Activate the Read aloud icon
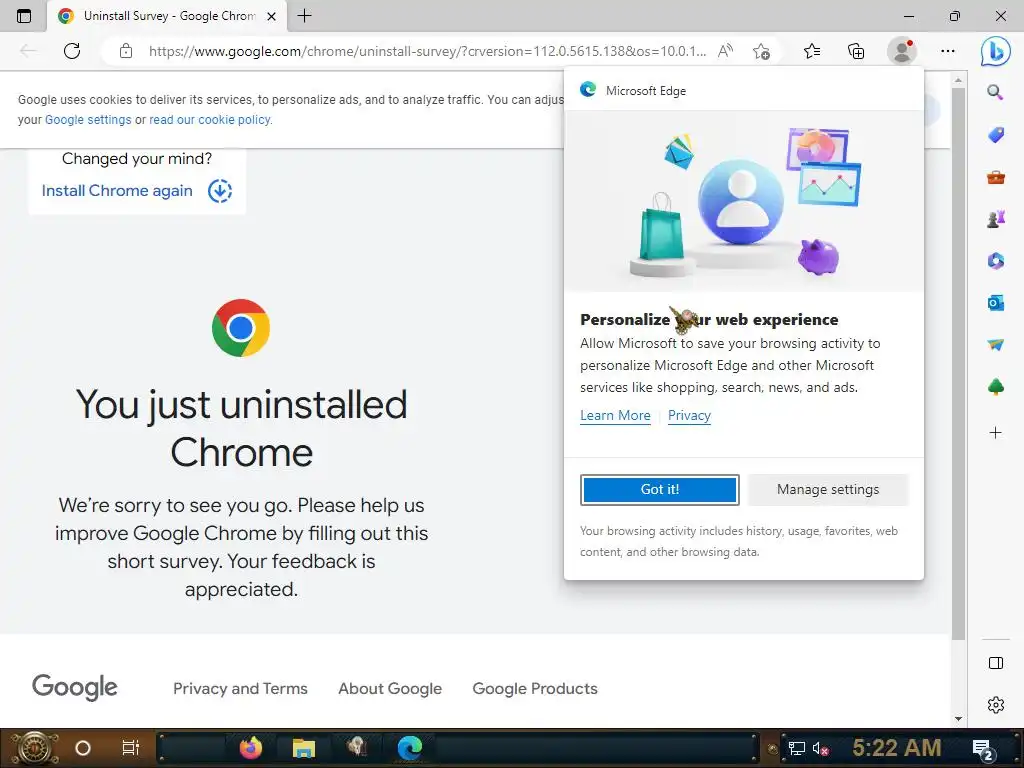This screenshot has width=1024, height=768. tap(725, 51)
